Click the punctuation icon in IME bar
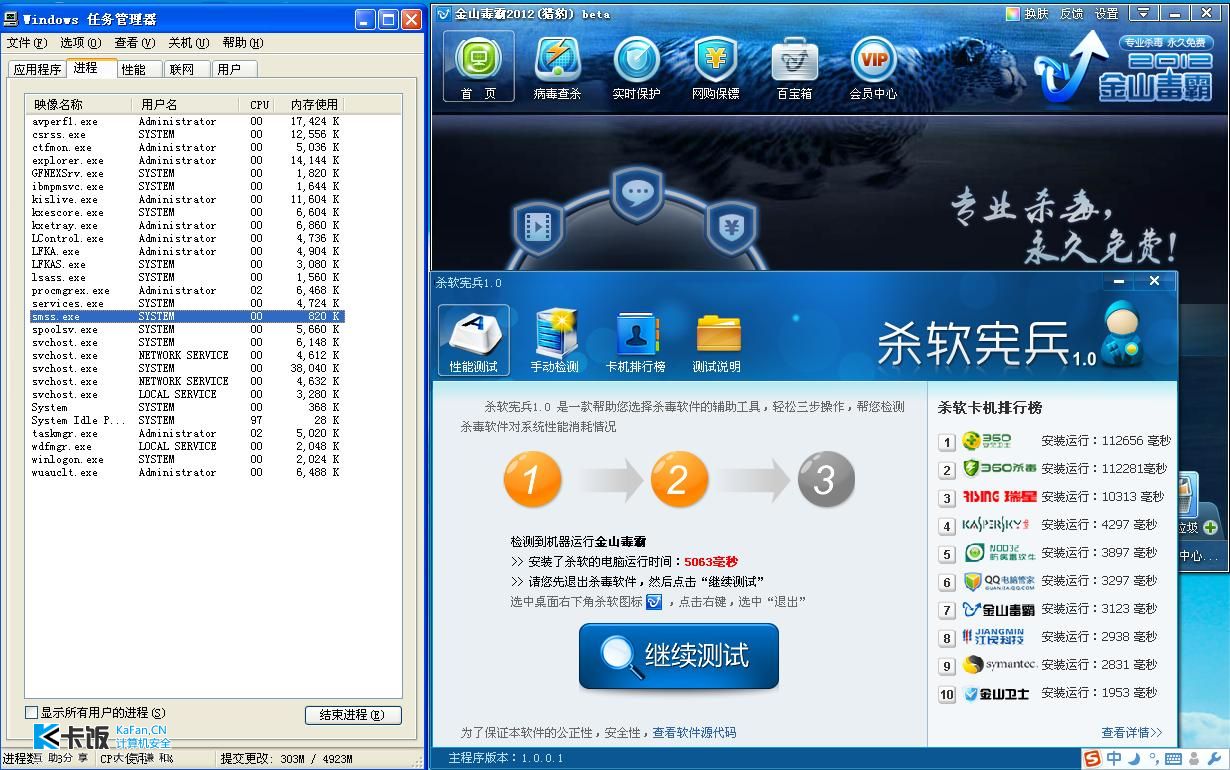 (x=1152, y=760)
